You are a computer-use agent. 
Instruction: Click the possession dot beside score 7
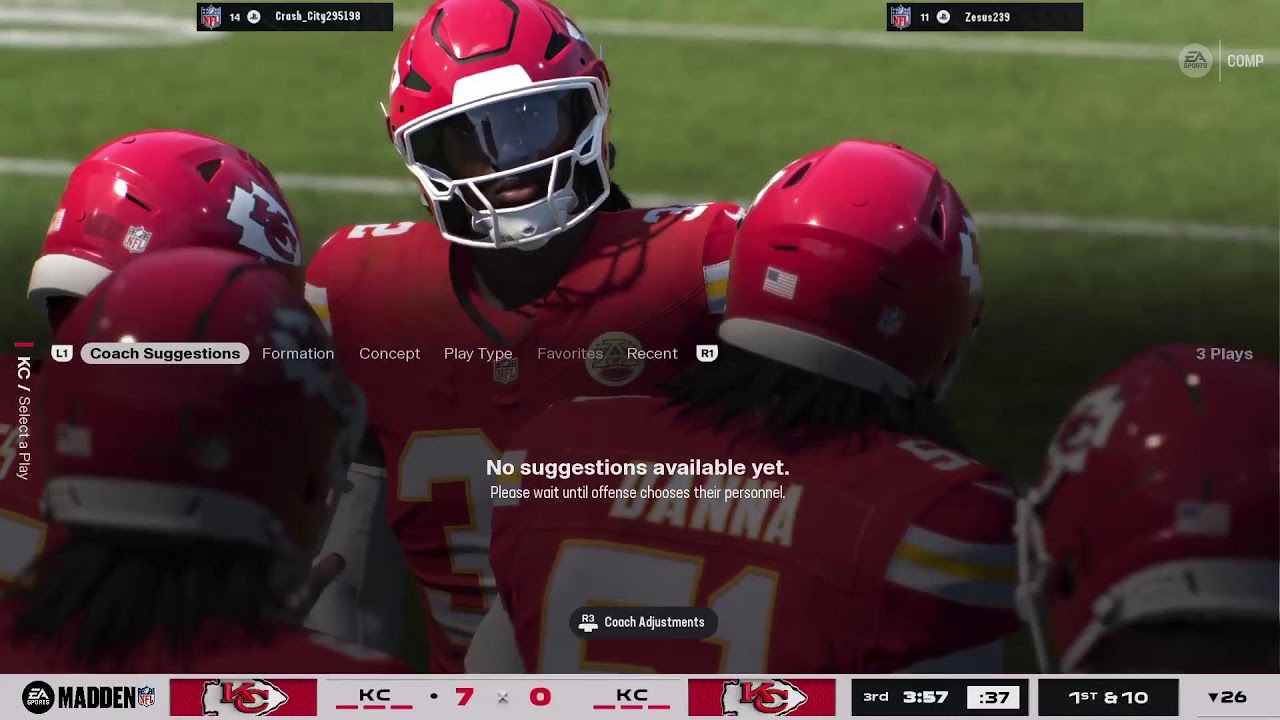pos(434,696)
